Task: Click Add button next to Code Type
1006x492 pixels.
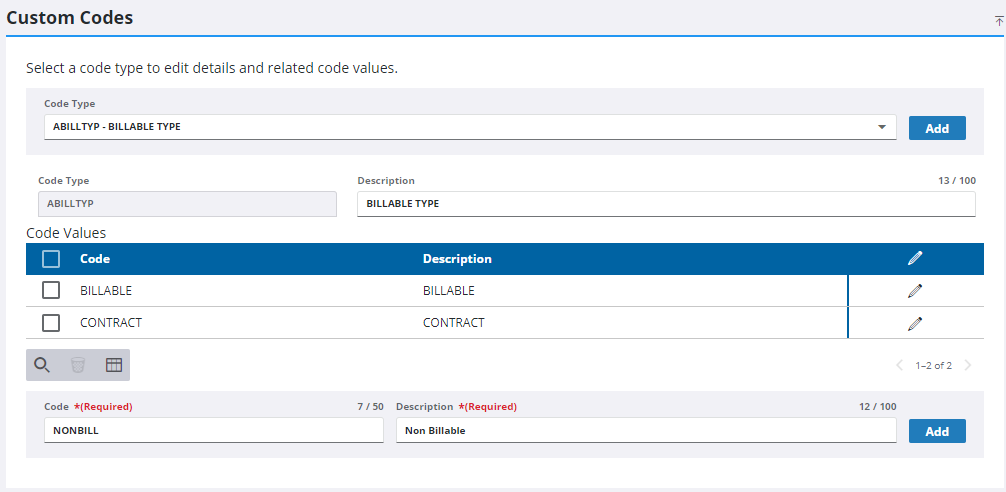Action: click(x=937, y=128)
